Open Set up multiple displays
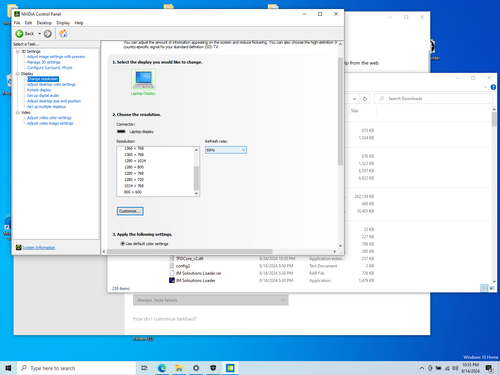Screen dimensions: 500x375 (46, 107)
